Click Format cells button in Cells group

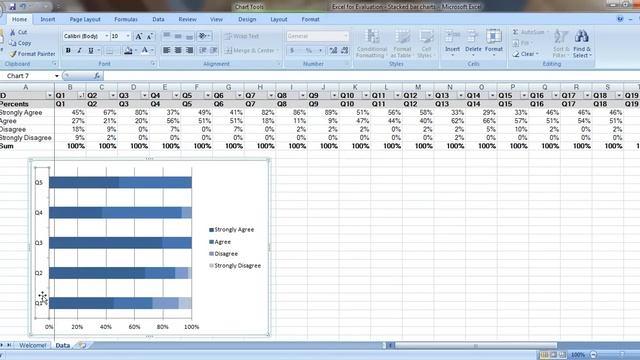(494, 42)
